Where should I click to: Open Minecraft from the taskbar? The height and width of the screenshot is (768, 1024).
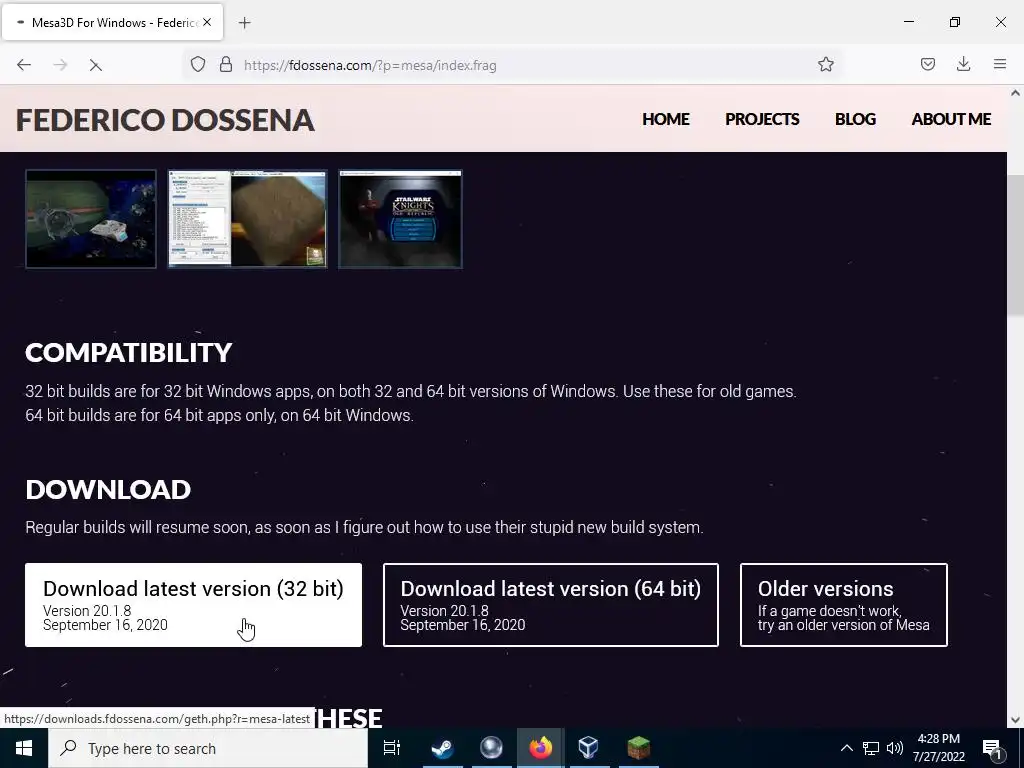point(638,748)
